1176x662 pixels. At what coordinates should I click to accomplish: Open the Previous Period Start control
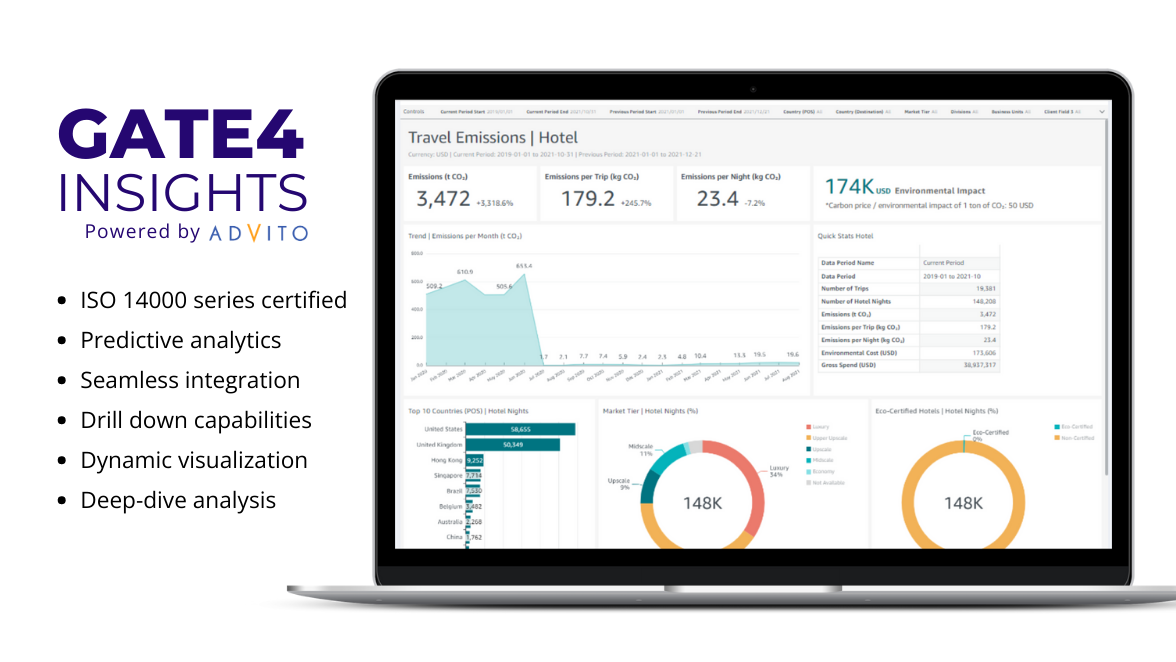coord(646,112)
